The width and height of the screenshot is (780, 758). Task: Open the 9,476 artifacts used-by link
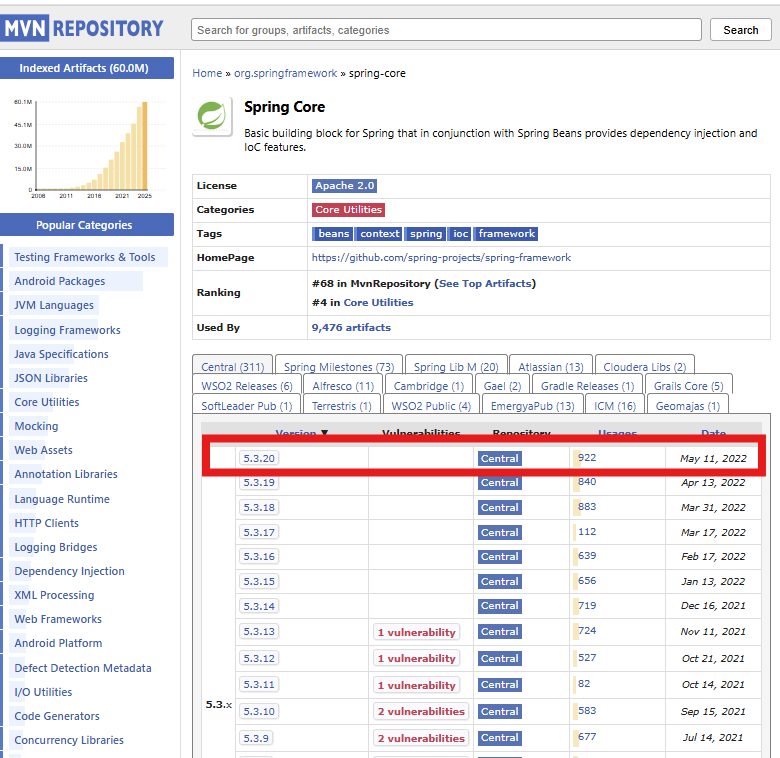351,328
